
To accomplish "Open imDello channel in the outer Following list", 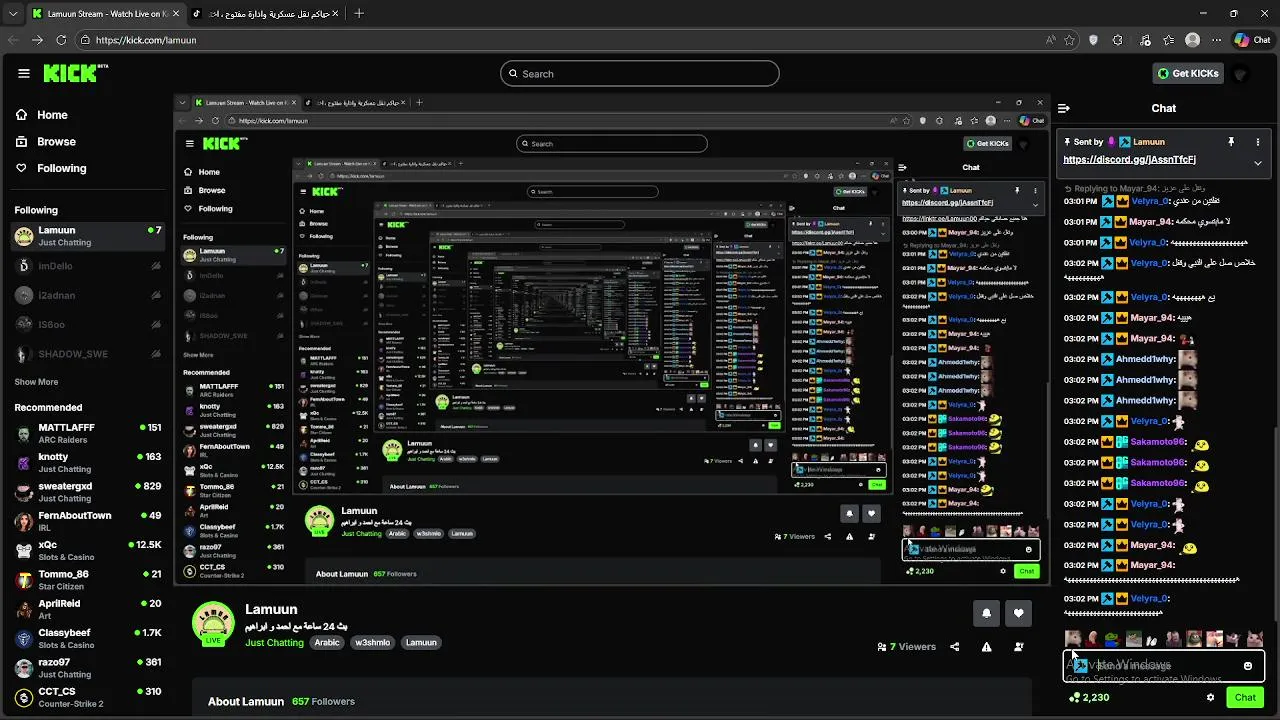I will click(x=88, y=266).
